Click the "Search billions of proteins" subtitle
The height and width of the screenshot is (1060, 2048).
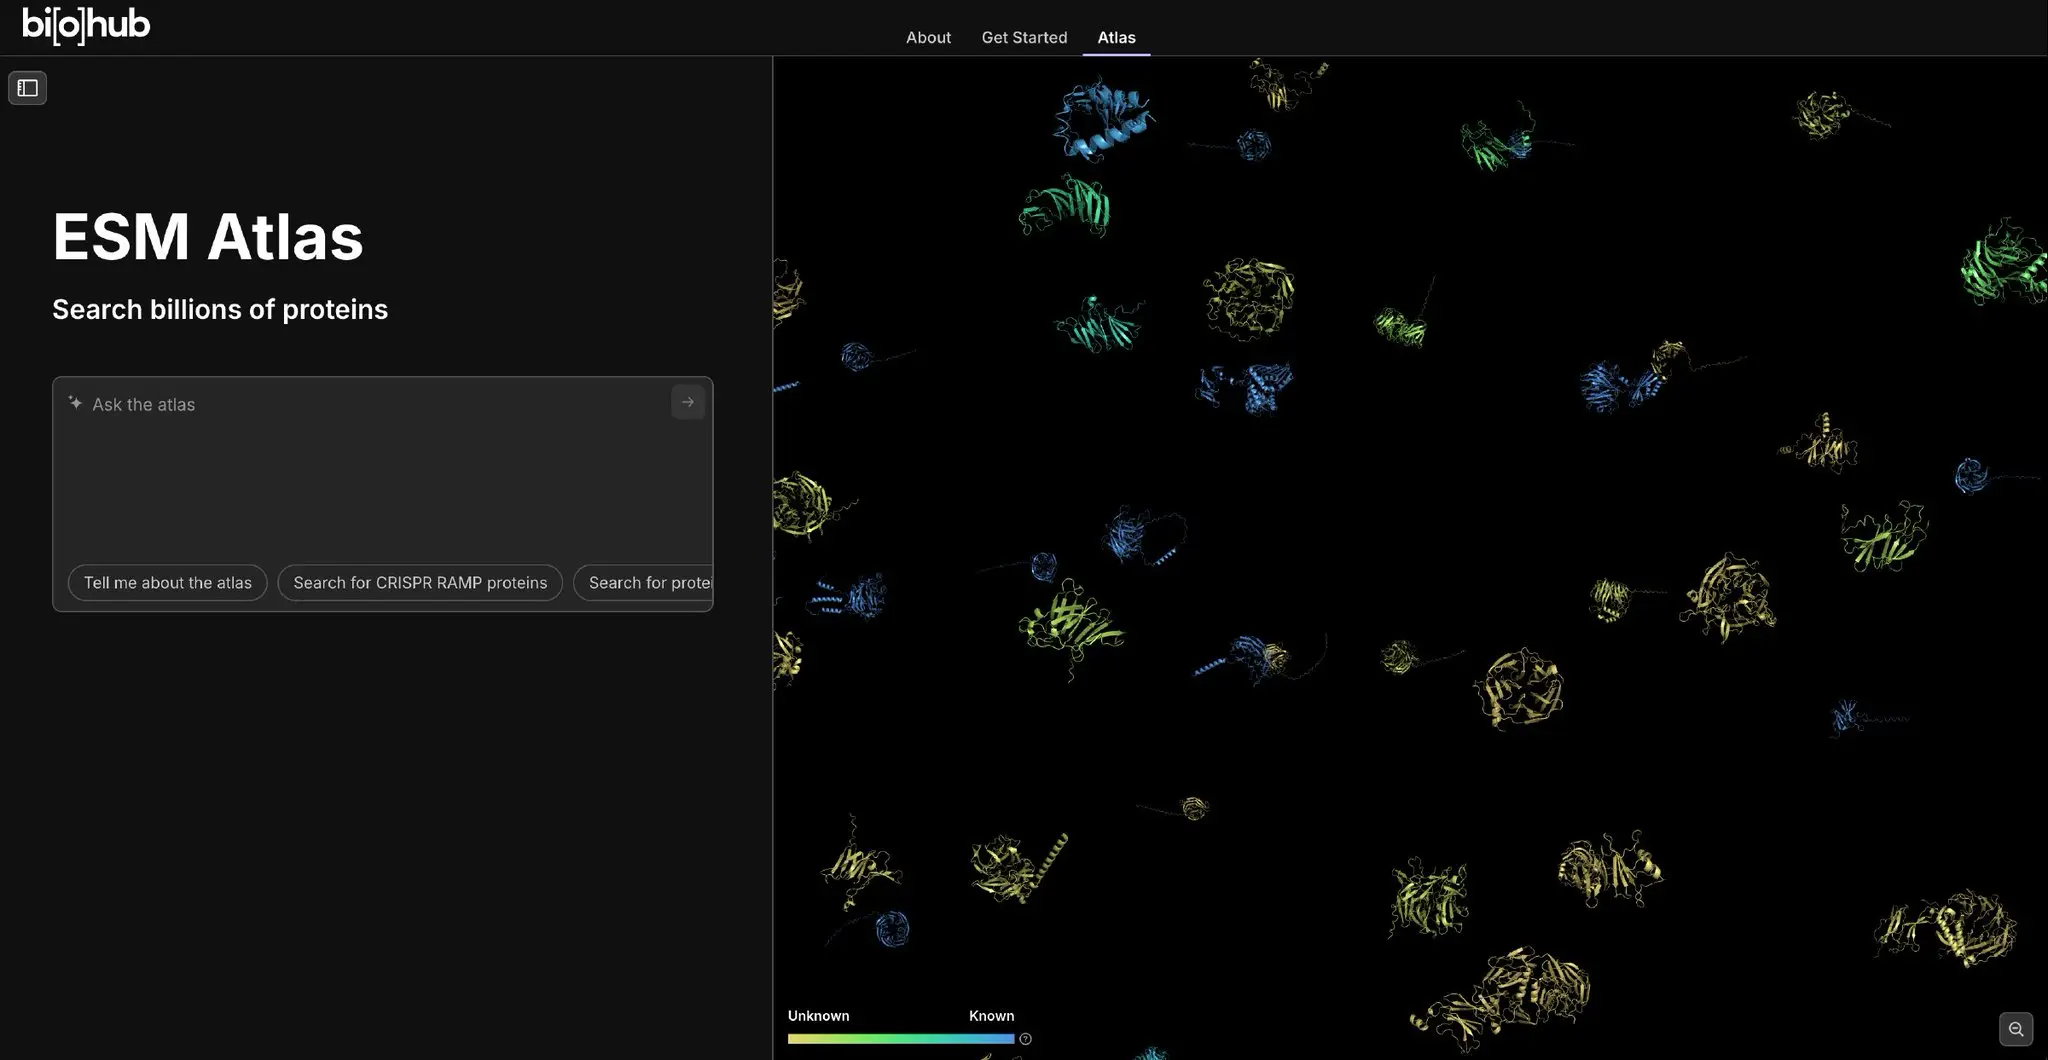[220, 310]
